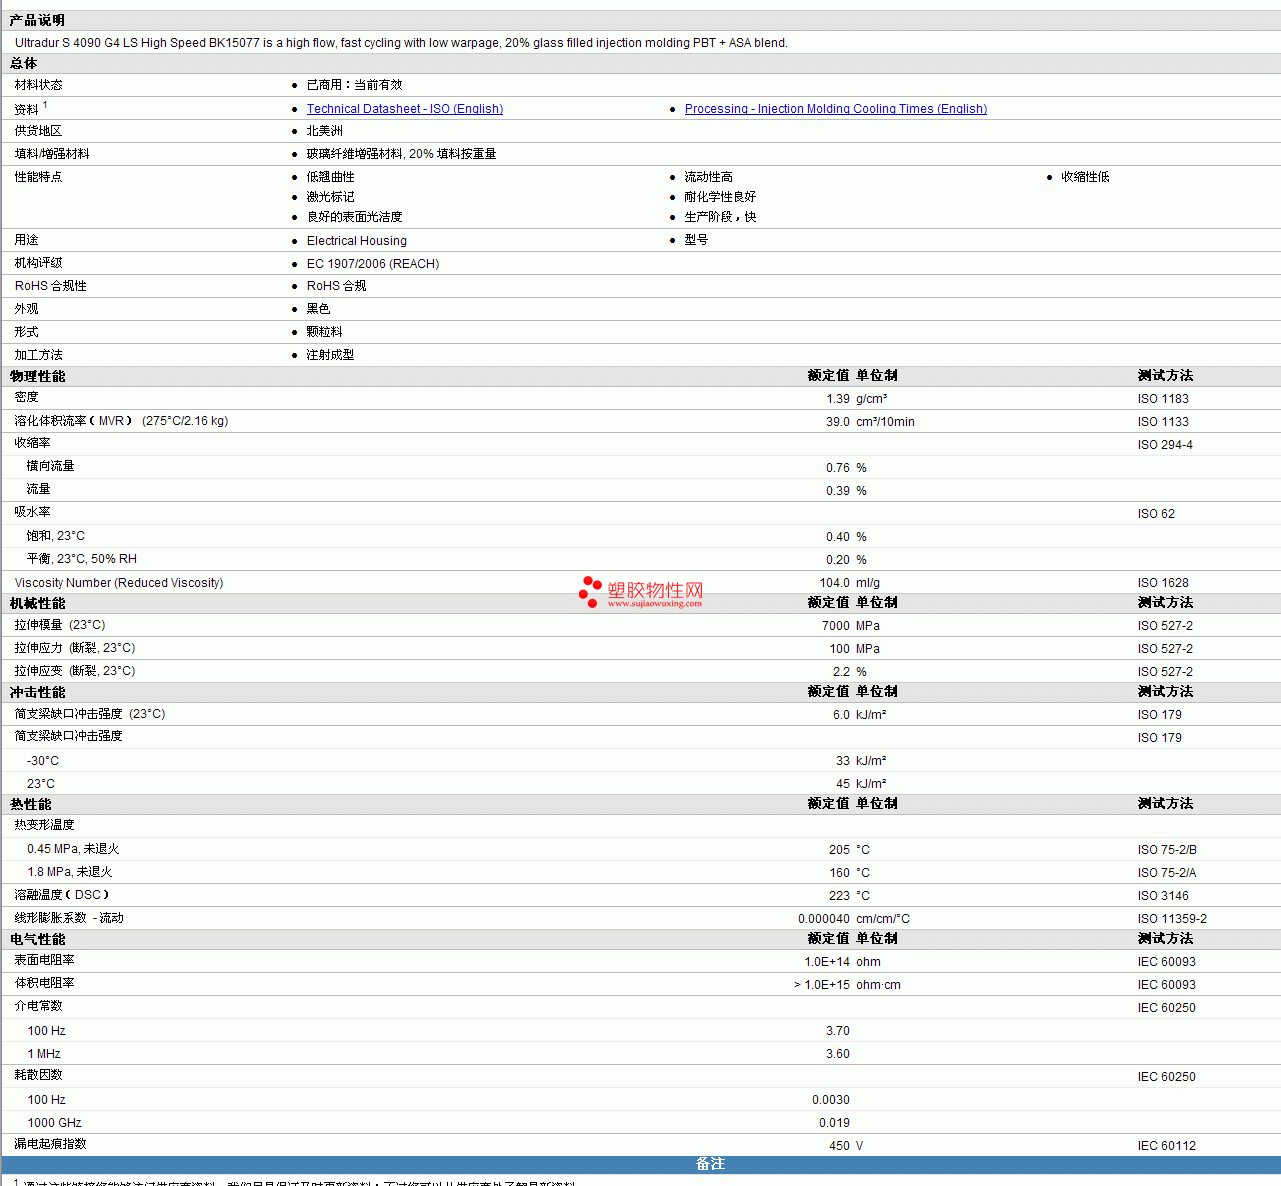Select the EC 1907/2006 (REACH) entry
The width and height of the screenshot is (1281, 1186).
coord(373,264)
